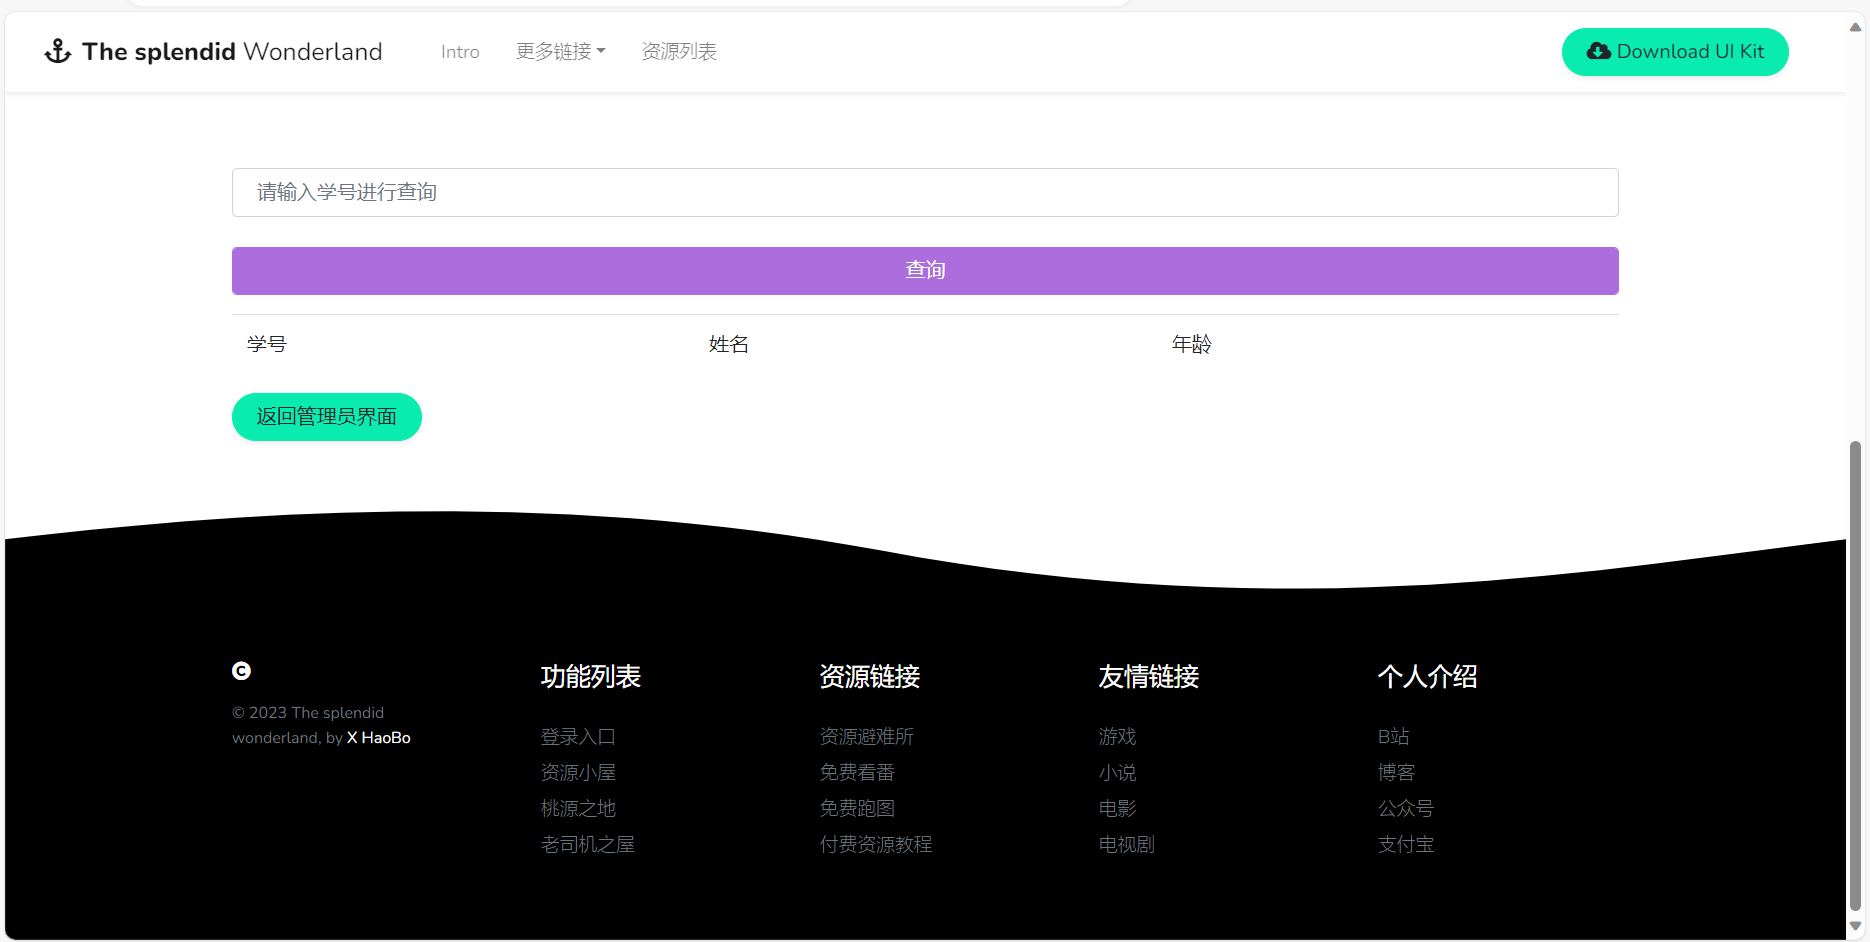This screenshot has height=942, width=1870.
Task: Focus the 请输入学号进行查询 input field
Action: tap(925, 192)
